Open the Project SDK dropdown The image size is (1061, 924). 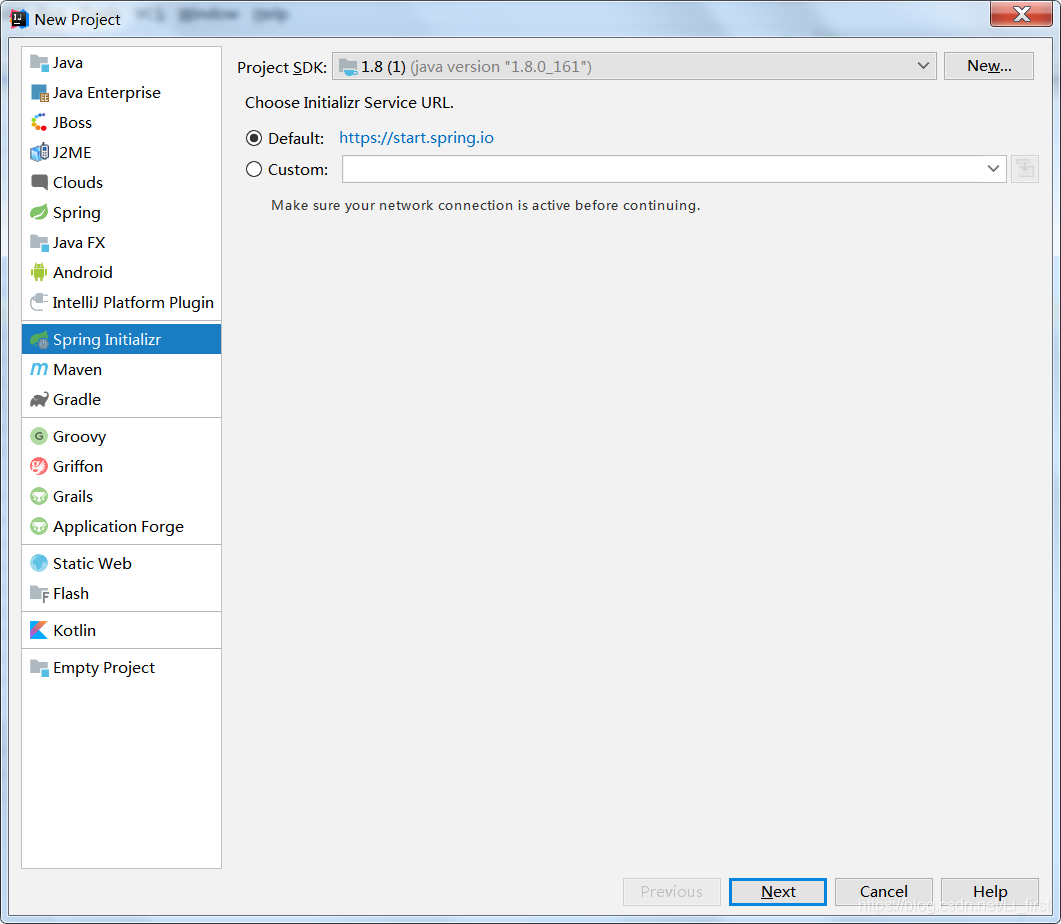tap(634, 66)
